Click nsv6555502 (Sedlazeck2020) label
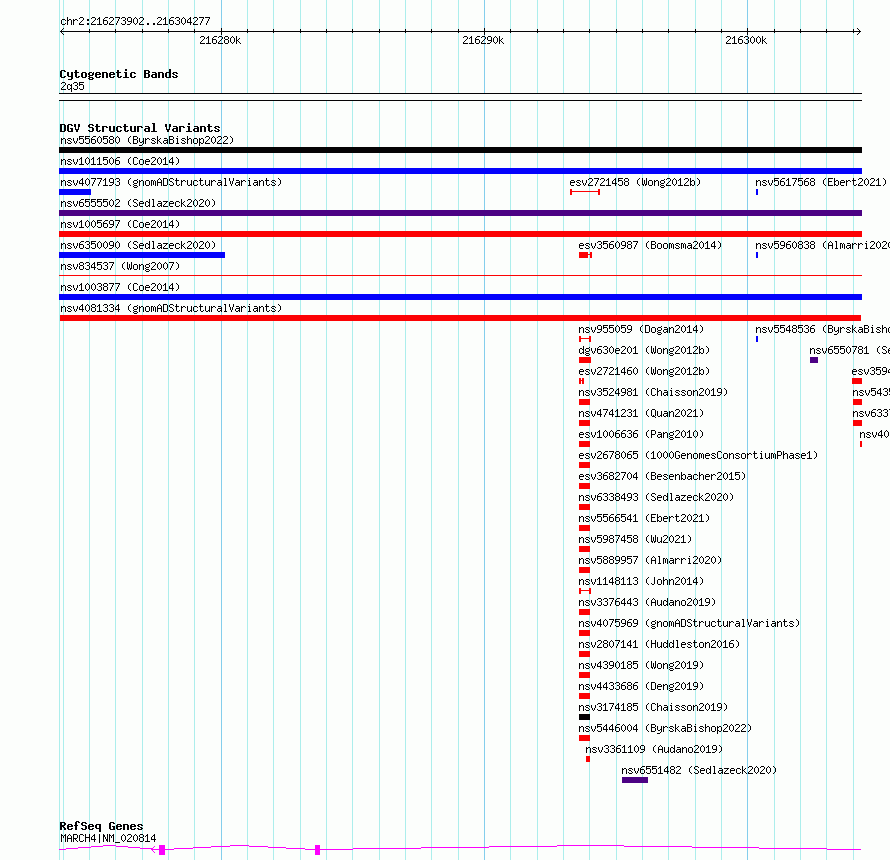The image size is (890, 860). coord(138,203)
